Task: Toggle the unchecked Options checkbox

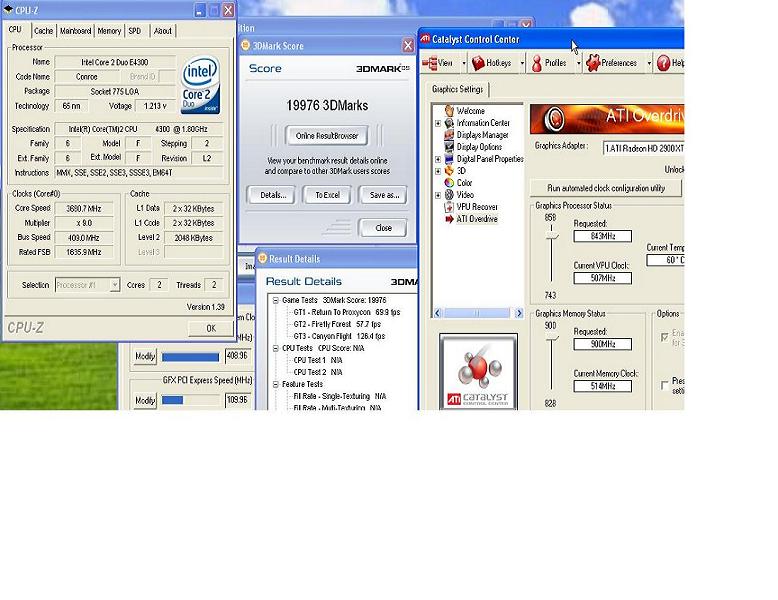Action: pos(665,386)
